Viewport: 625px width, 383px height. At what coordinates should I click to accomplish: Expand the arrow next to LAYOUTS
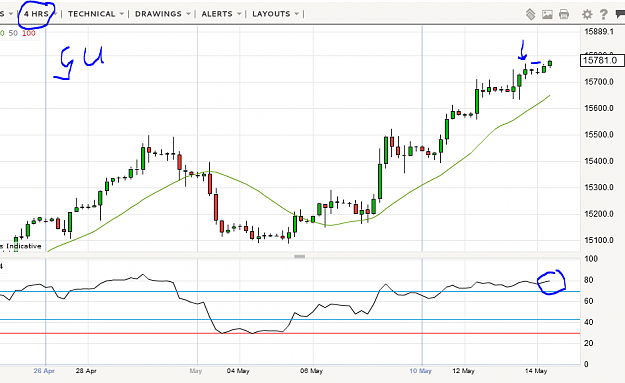297,14
